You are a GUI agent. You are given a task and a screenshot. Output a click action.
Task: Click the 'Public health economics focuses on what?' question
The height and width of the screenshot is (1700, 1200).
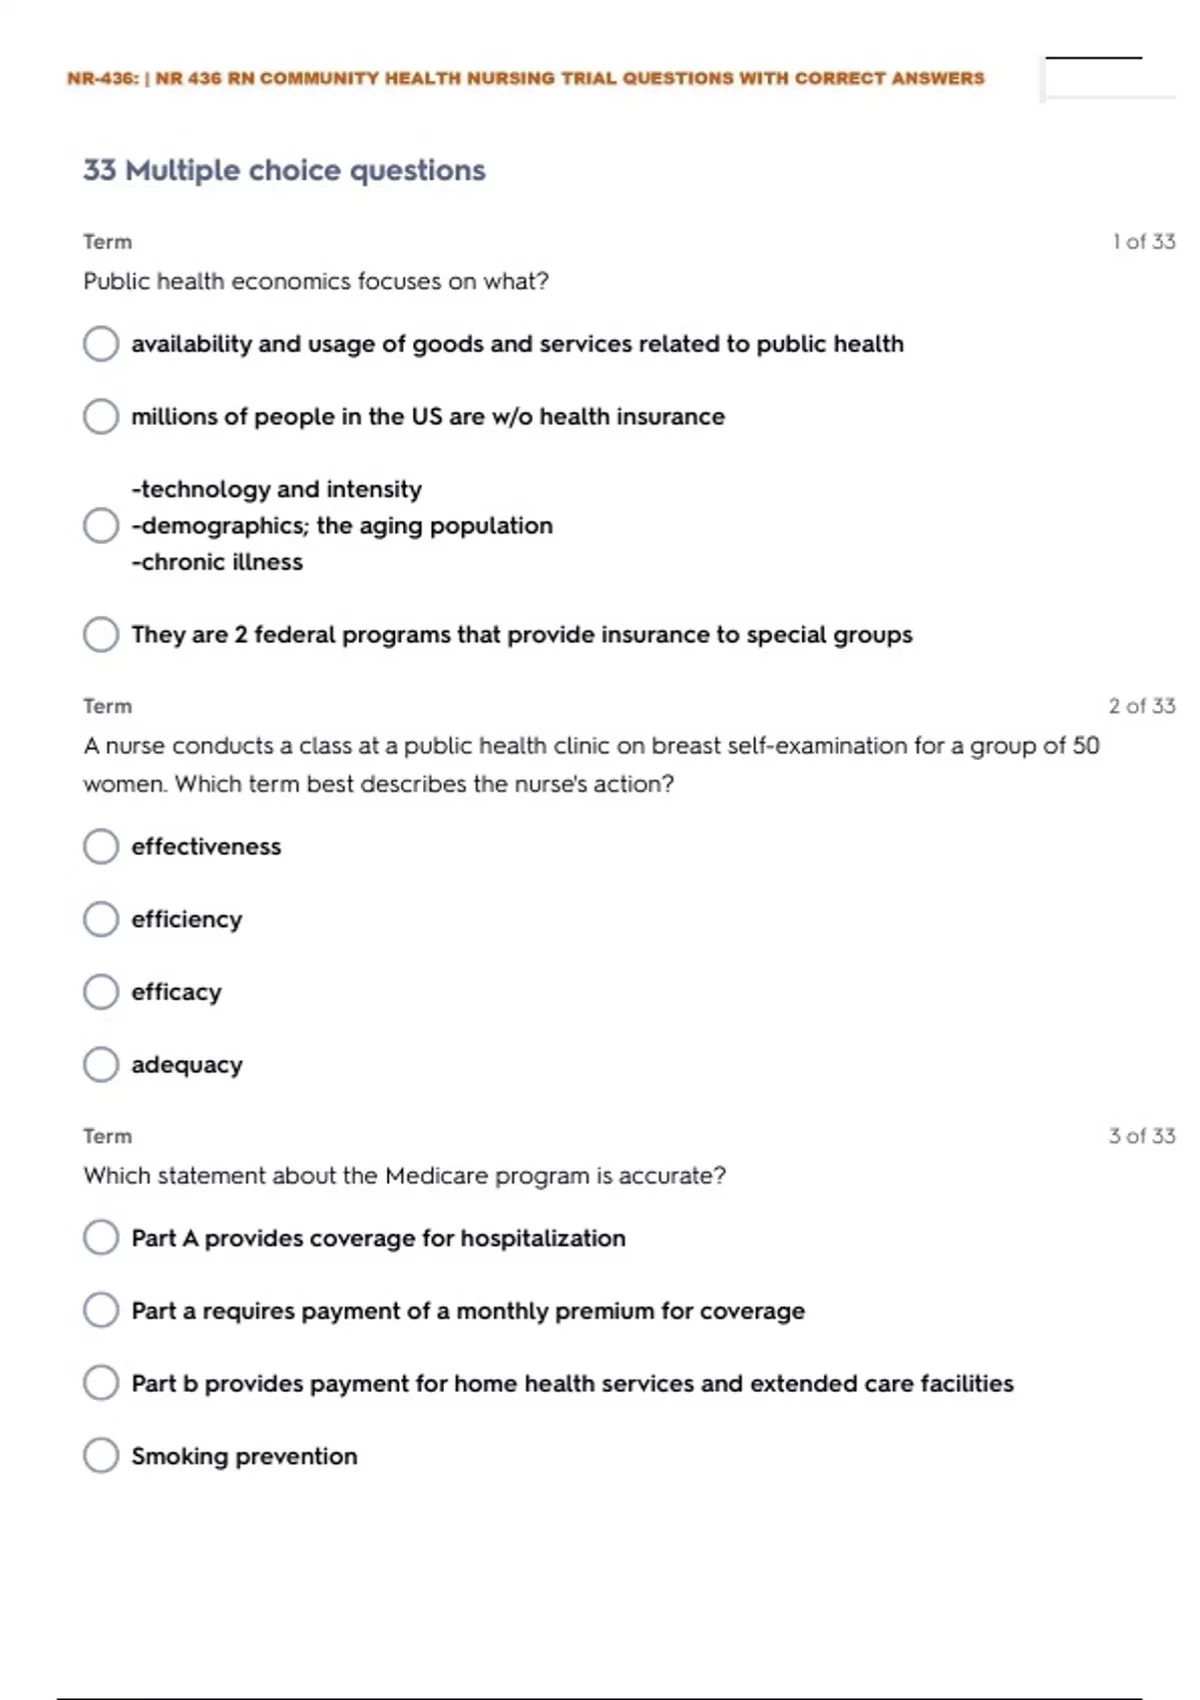pyautogui.click(x=316, y=281)
